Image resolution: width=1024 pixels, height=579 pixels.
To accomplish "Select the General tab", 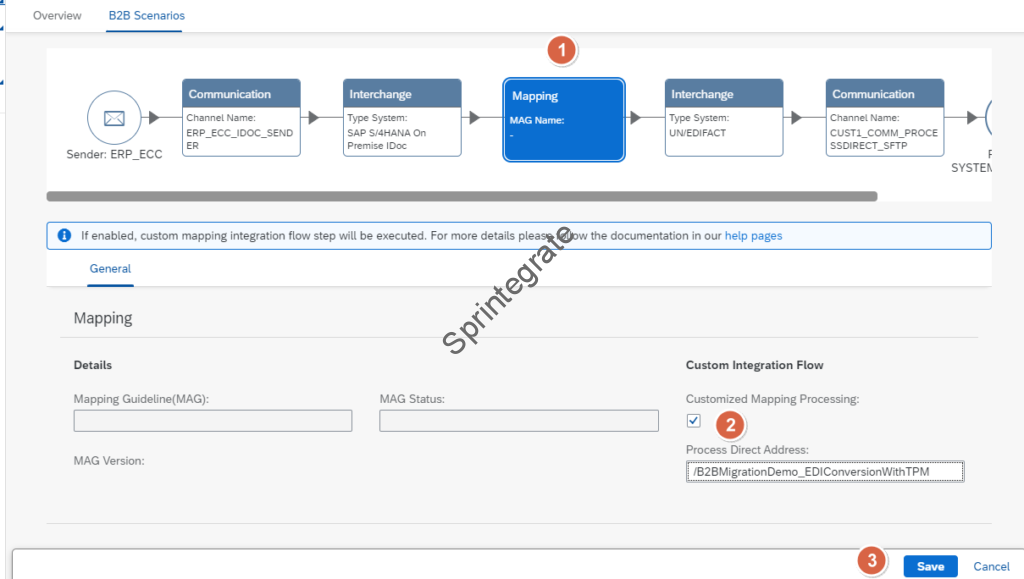I will click(x=110, y=269).
